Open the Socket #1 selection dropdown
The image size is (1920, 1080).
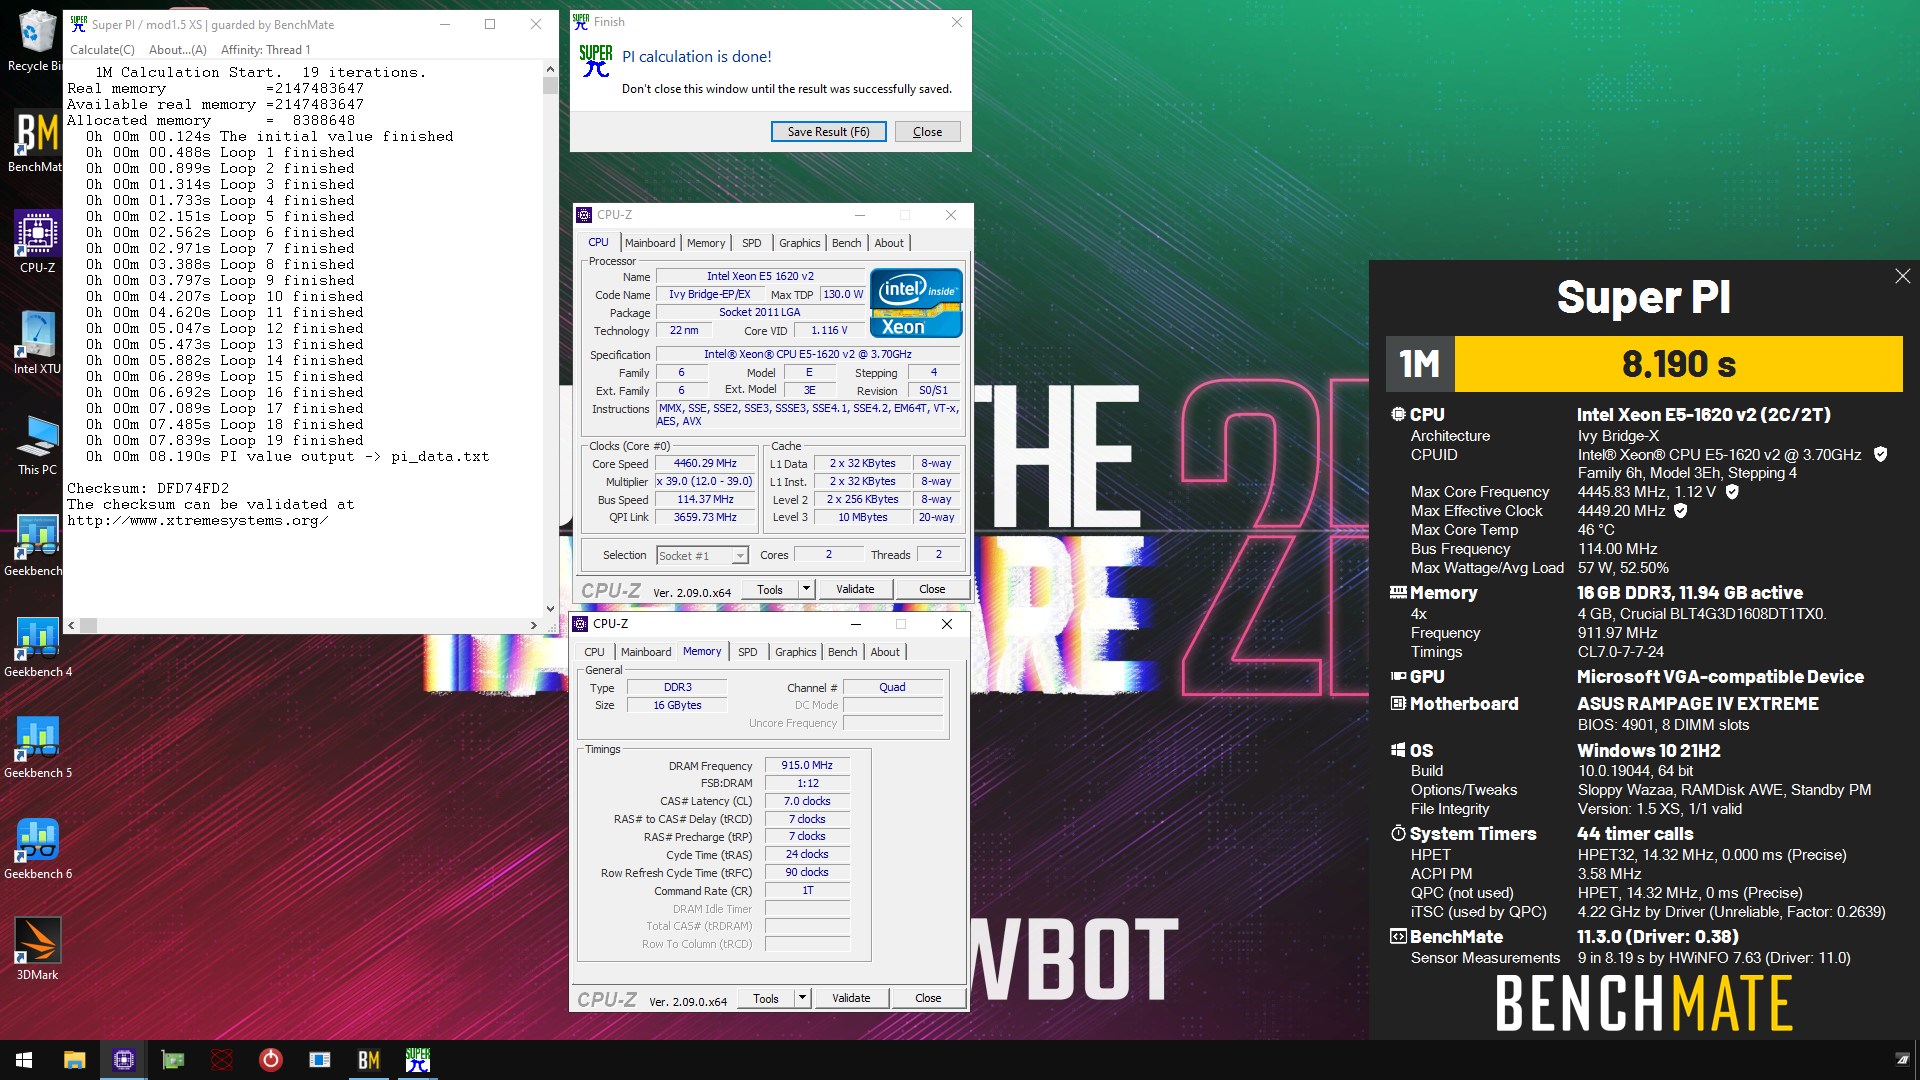pyautogui.click(x=702, y=556)
